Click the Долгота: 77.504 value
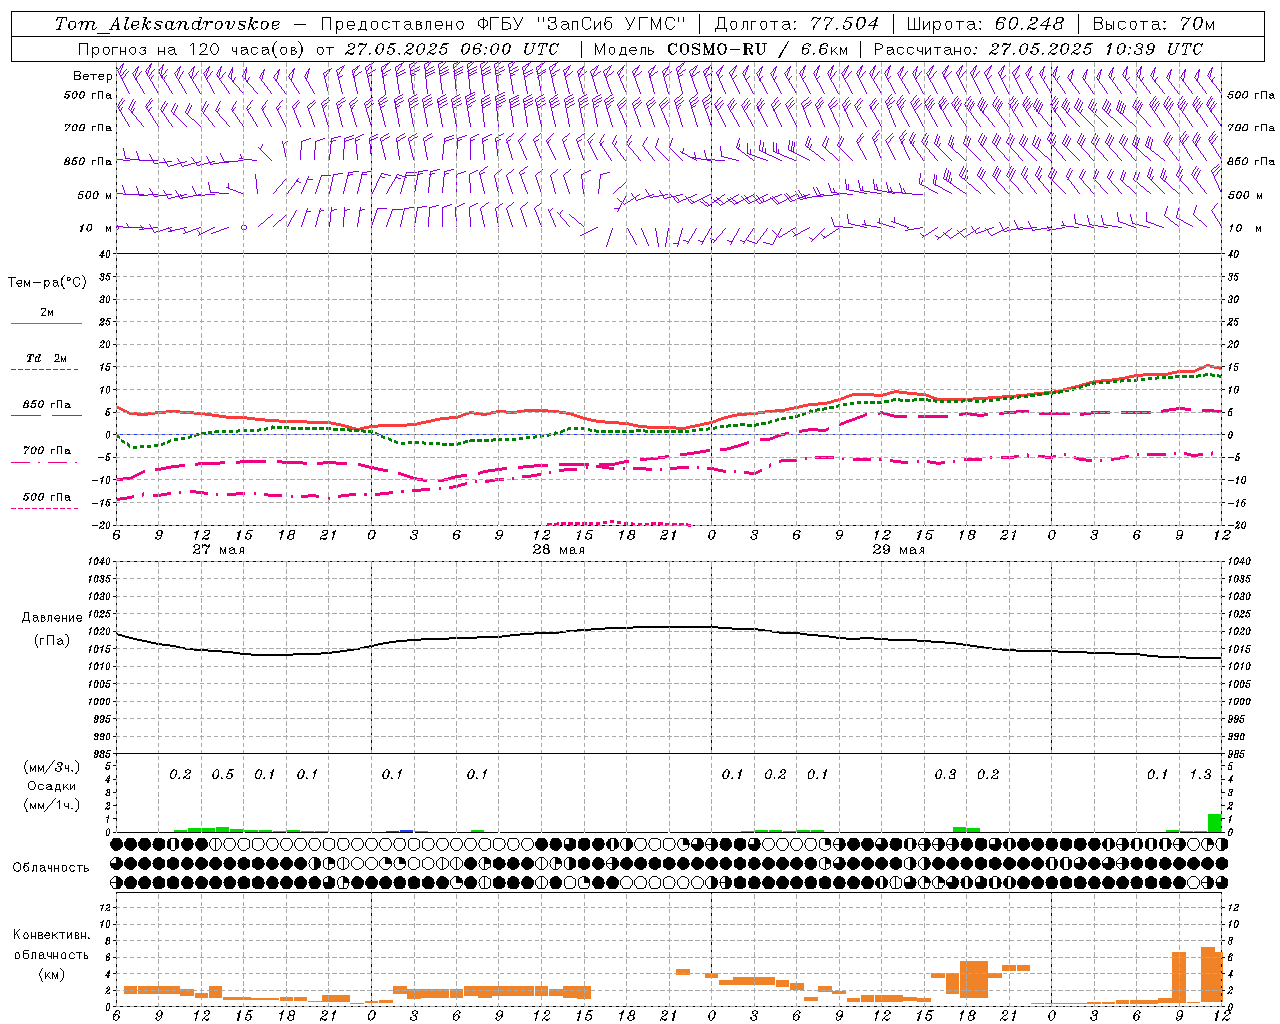 click(x=797, y=24)
